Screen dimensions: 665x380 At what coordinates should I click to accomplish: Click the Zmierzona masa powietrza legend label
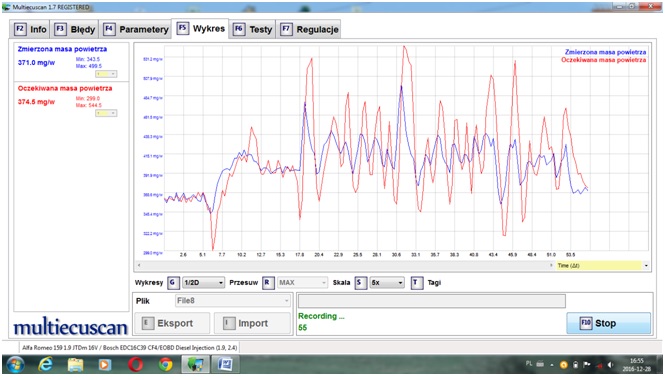(x=605, y=52)
